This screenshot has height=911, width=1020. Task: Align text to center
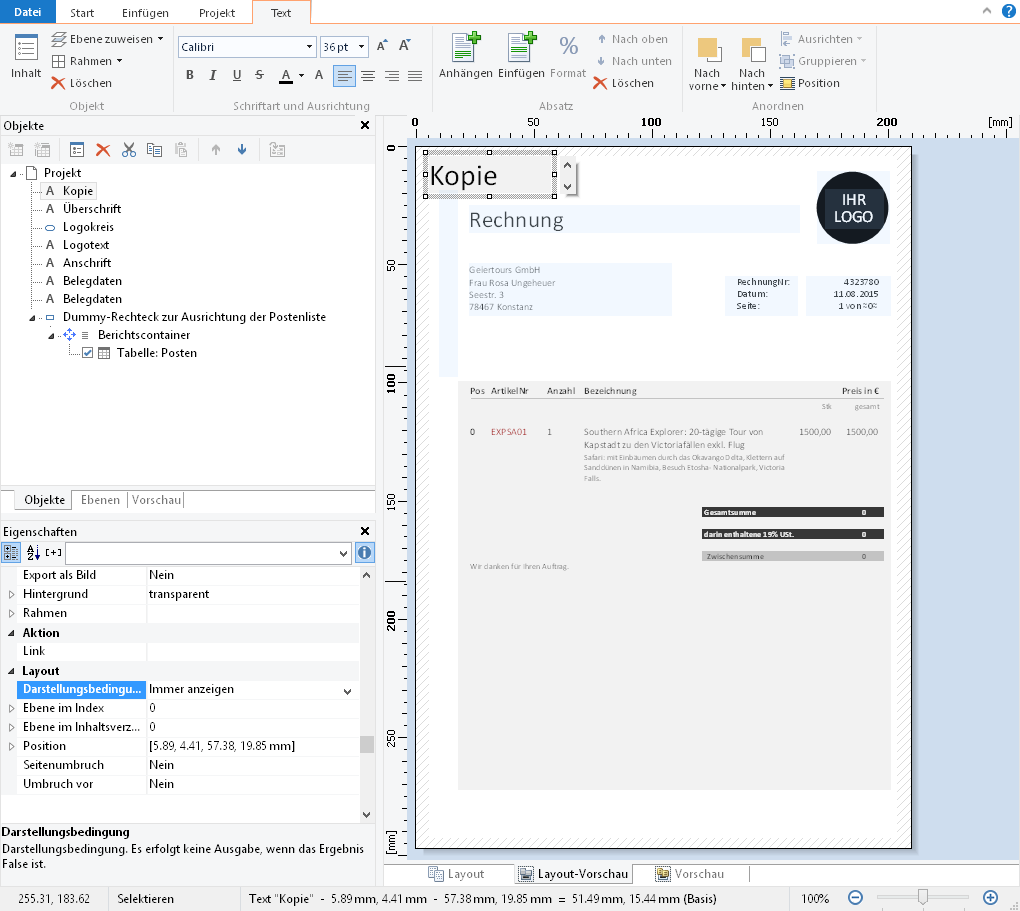click(368, 75)
